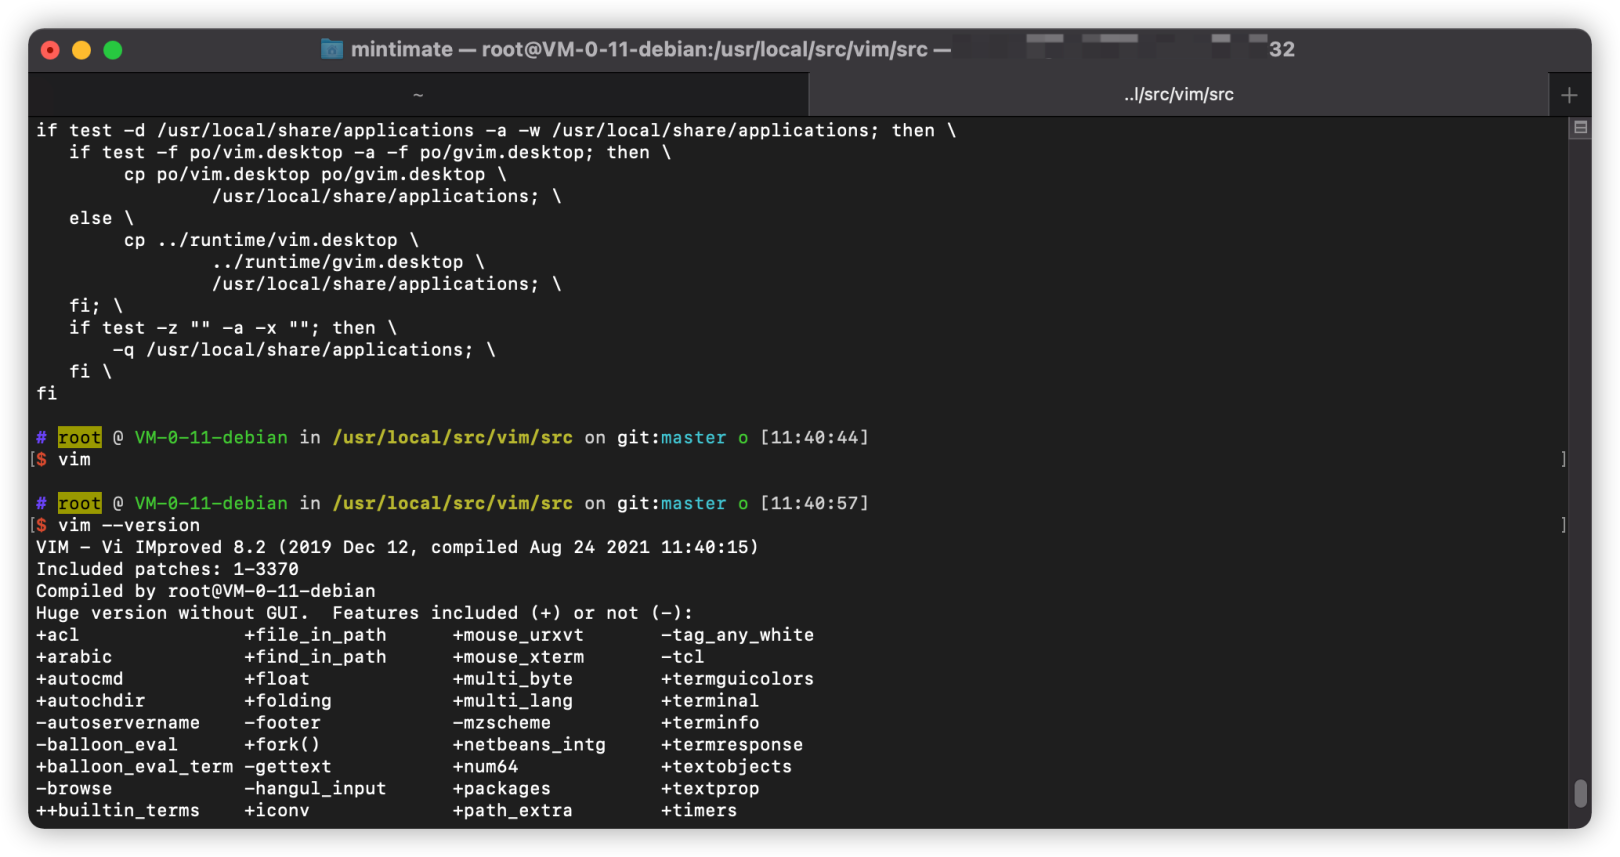Click the '-tag_any_white' feature entry

tap(737, 635)
